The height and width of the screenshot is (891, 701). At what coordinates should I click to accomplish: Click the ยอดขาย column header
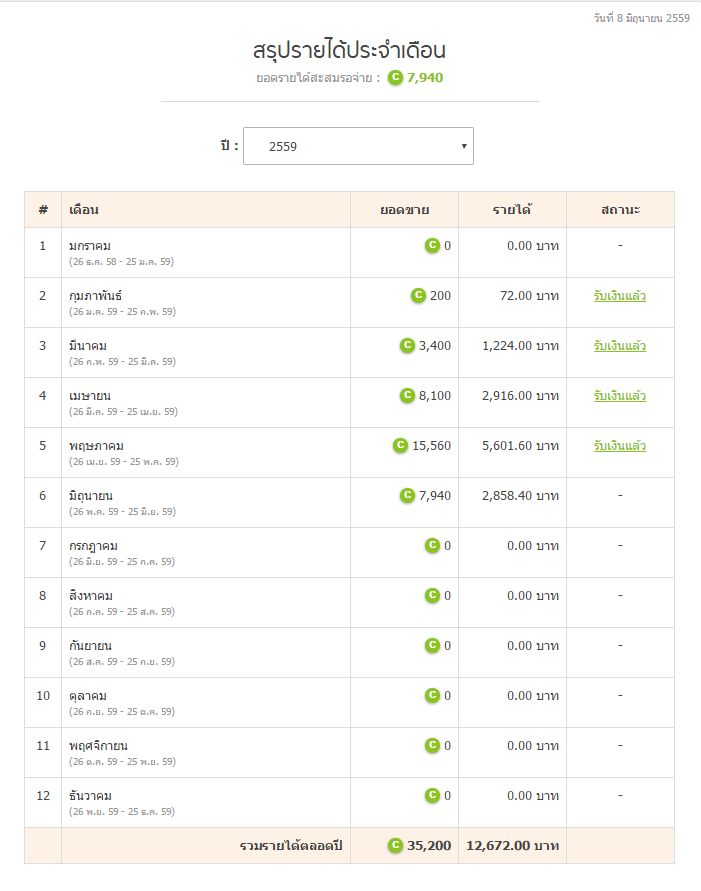pos(404,210)
